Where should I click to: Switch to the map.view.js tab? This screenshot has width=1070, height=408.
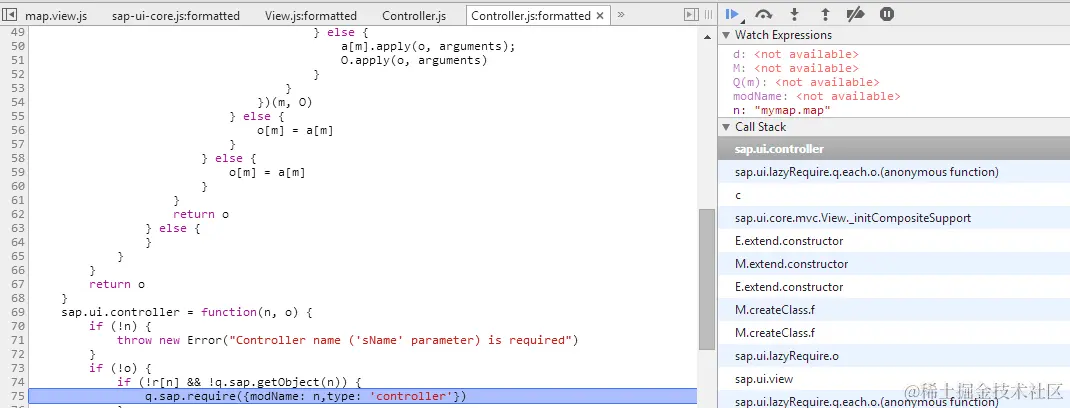point(56,15)
